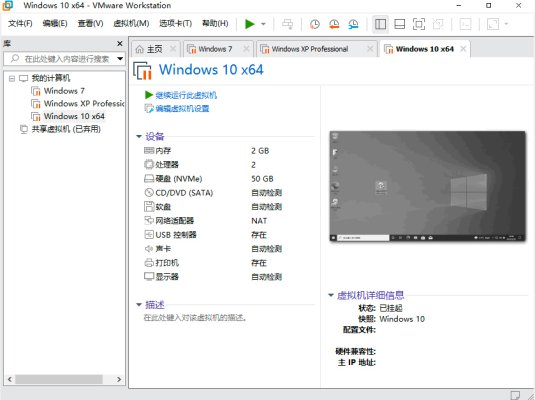Open the stretch display dropdown arrow
The height and width of the screenshot is (400, 535).
[506, 24]
